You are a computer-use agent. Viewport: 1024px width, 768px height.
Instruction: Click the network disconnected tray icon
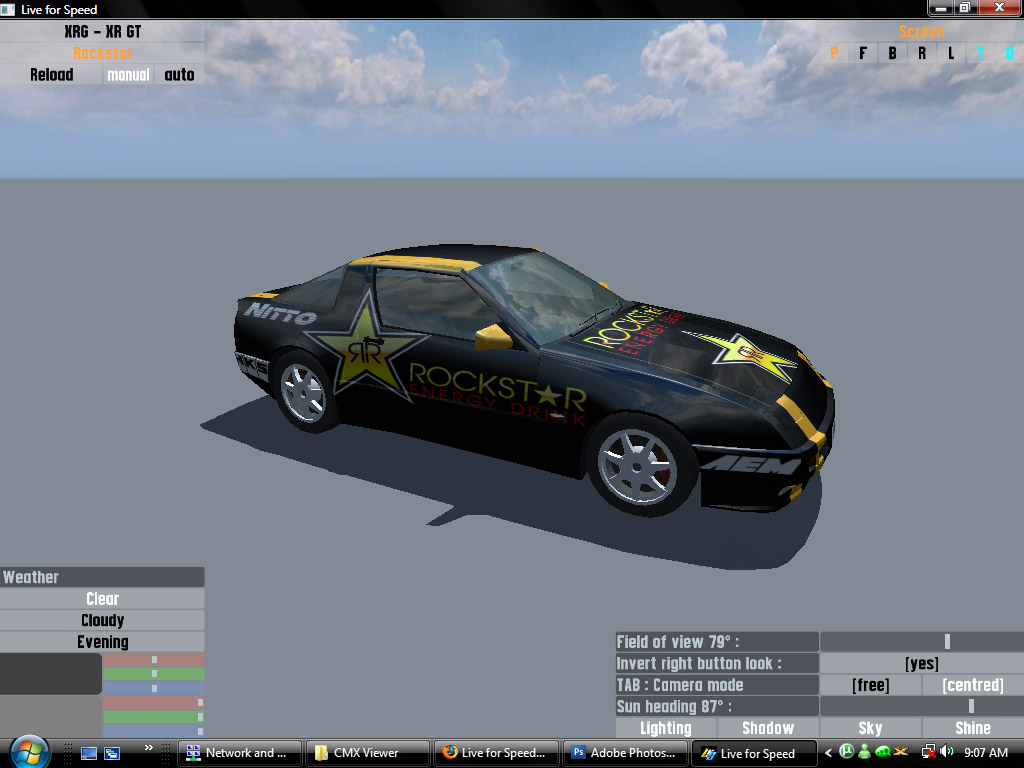coord(928,752)
